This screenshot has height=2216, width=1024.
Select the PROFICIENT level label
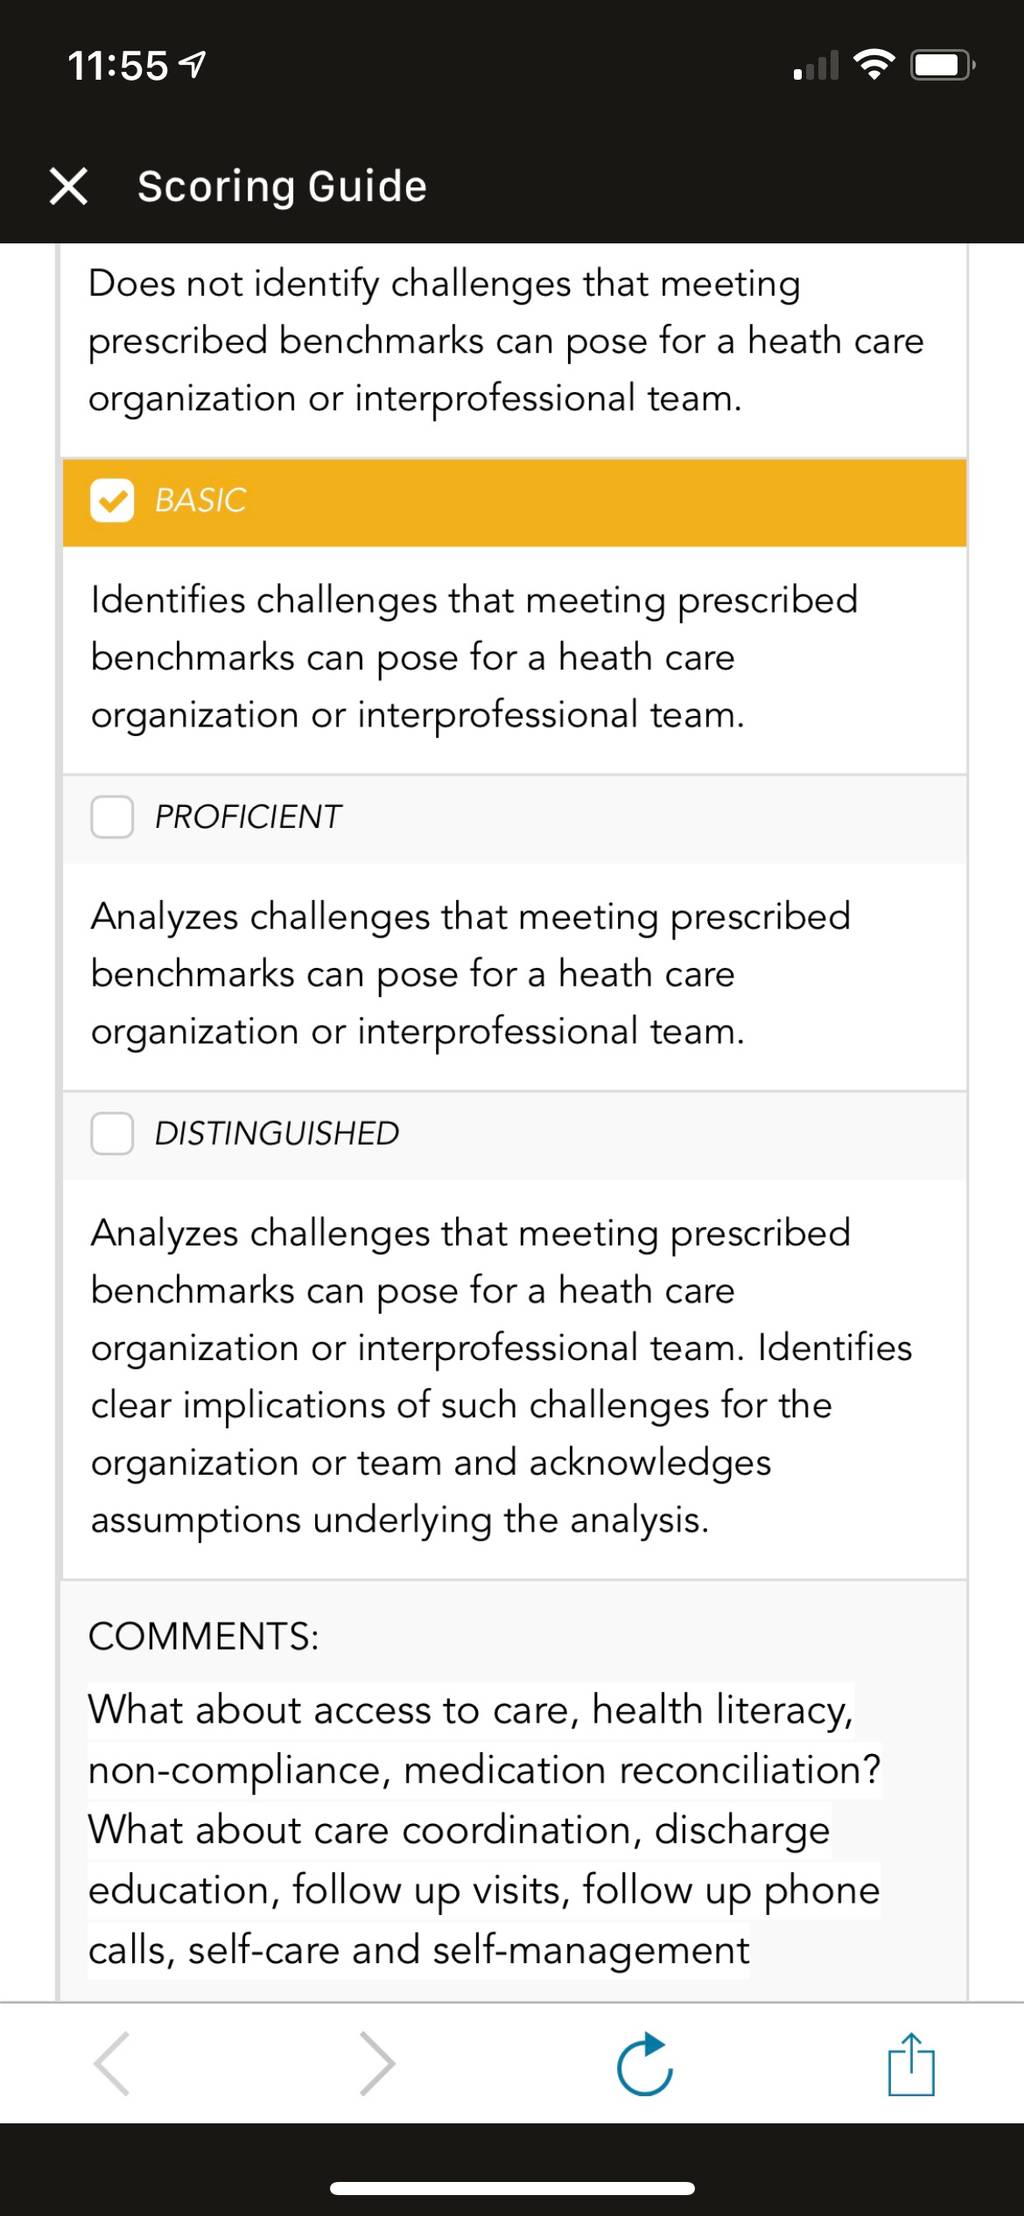(x=248, y=817)
